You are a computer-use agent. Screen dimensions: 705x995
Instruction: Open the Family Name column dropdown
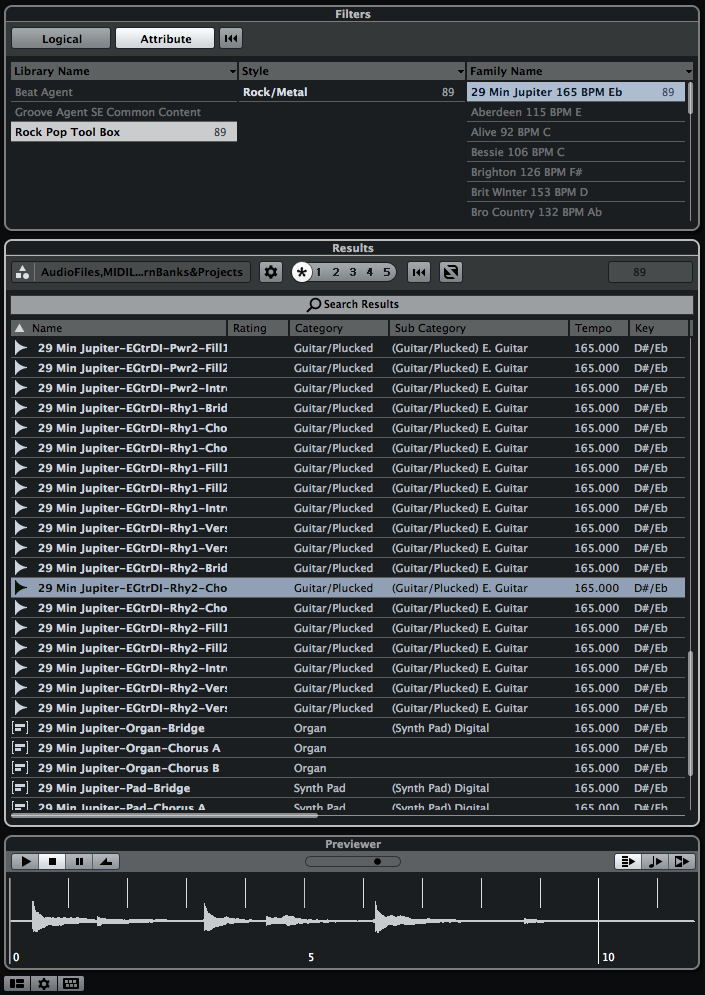689,71
